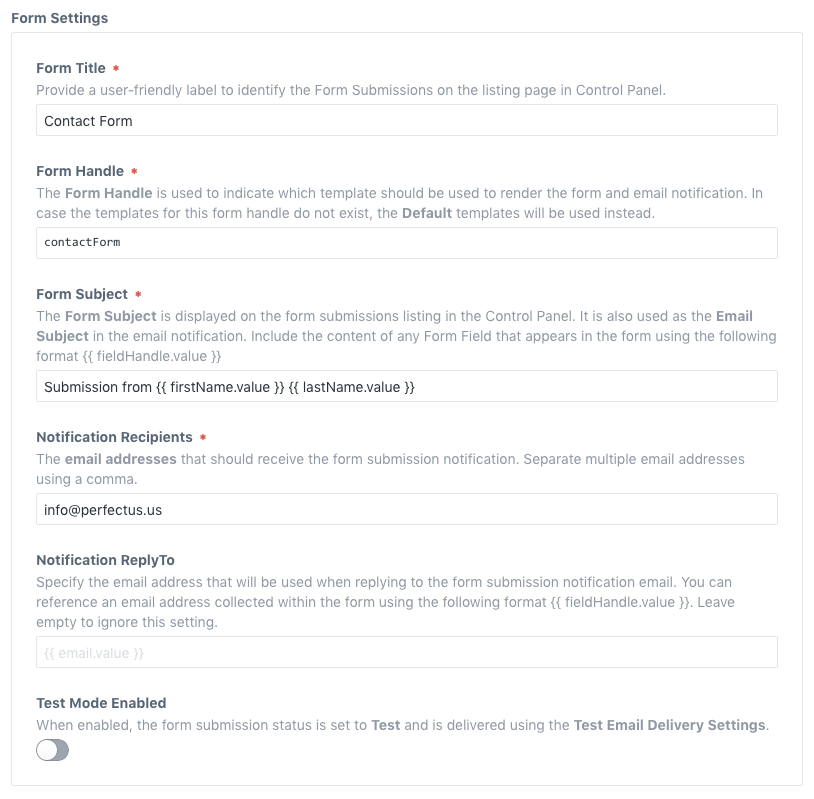Click the Form Handle help description paragraph
This screenshot has width=814, height=799.
click(x=400, y=203)
